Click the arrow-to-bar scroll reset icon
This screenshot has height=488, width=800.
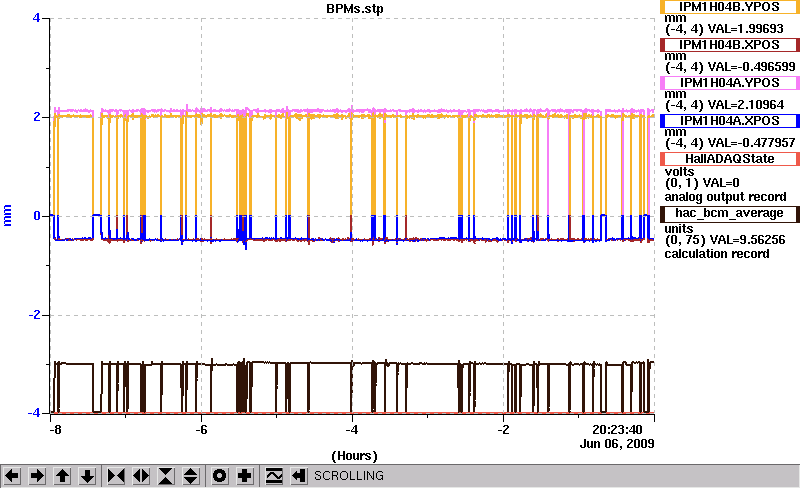[298, 476]
